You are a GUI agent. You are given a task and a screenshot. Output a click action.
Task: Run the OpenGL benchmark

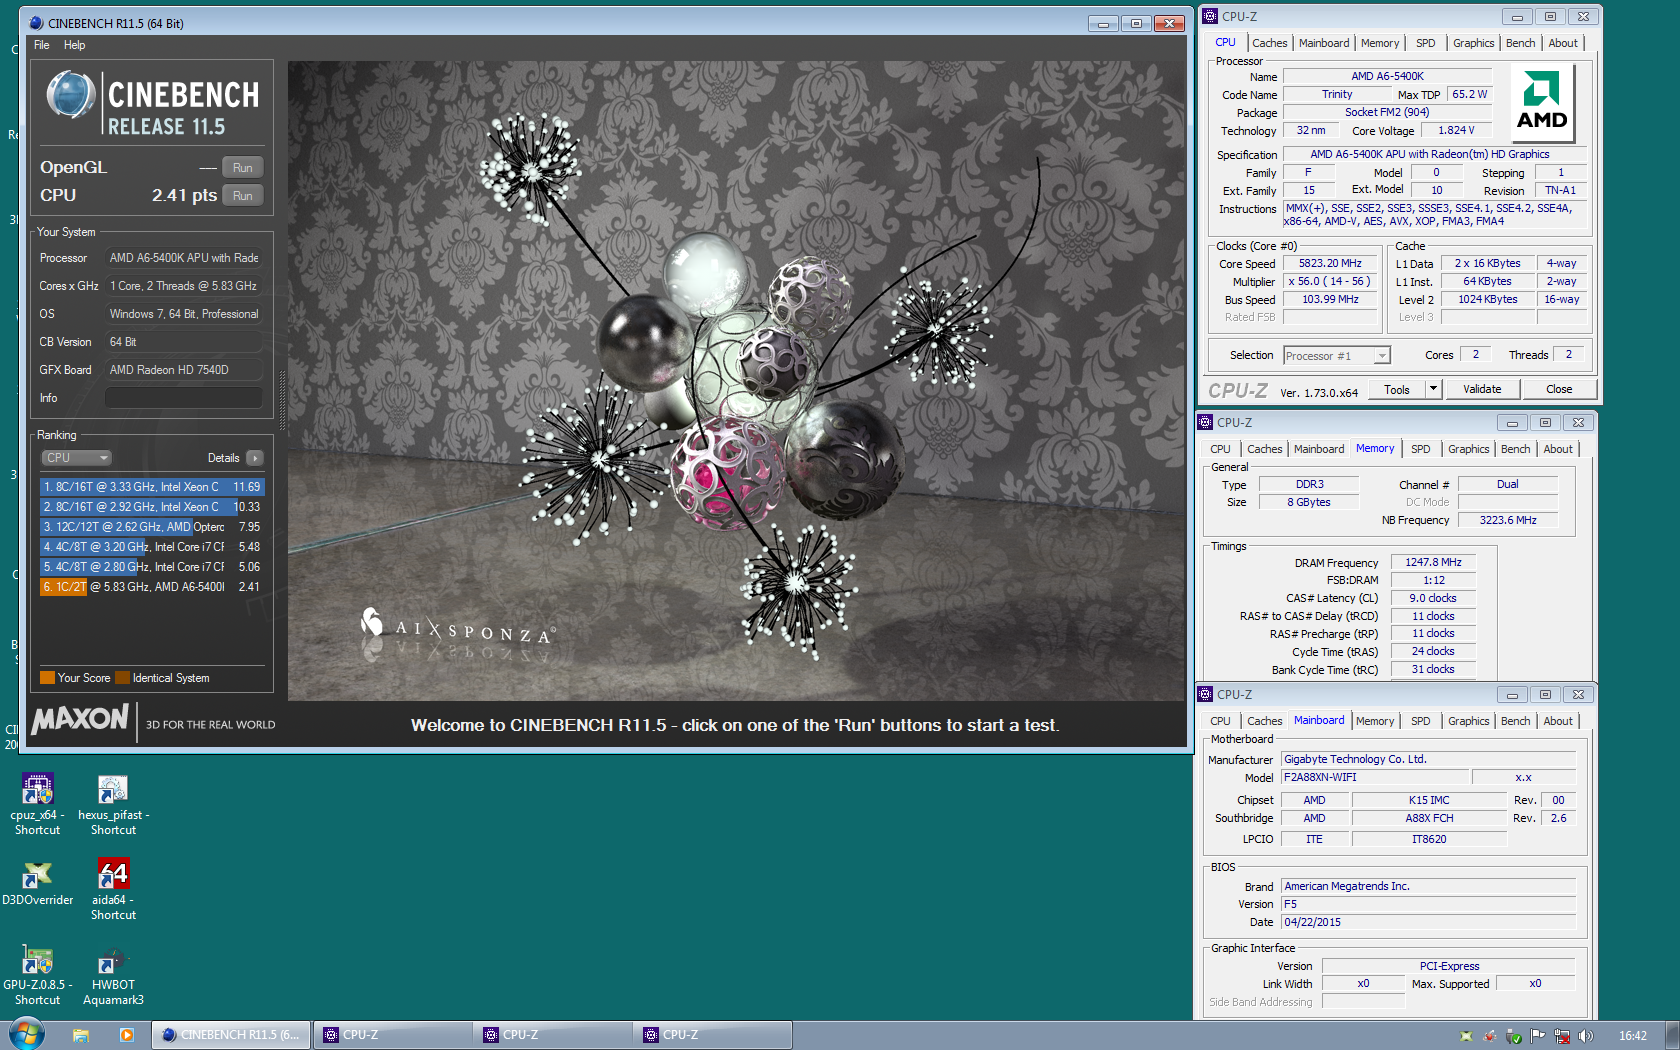243,168
